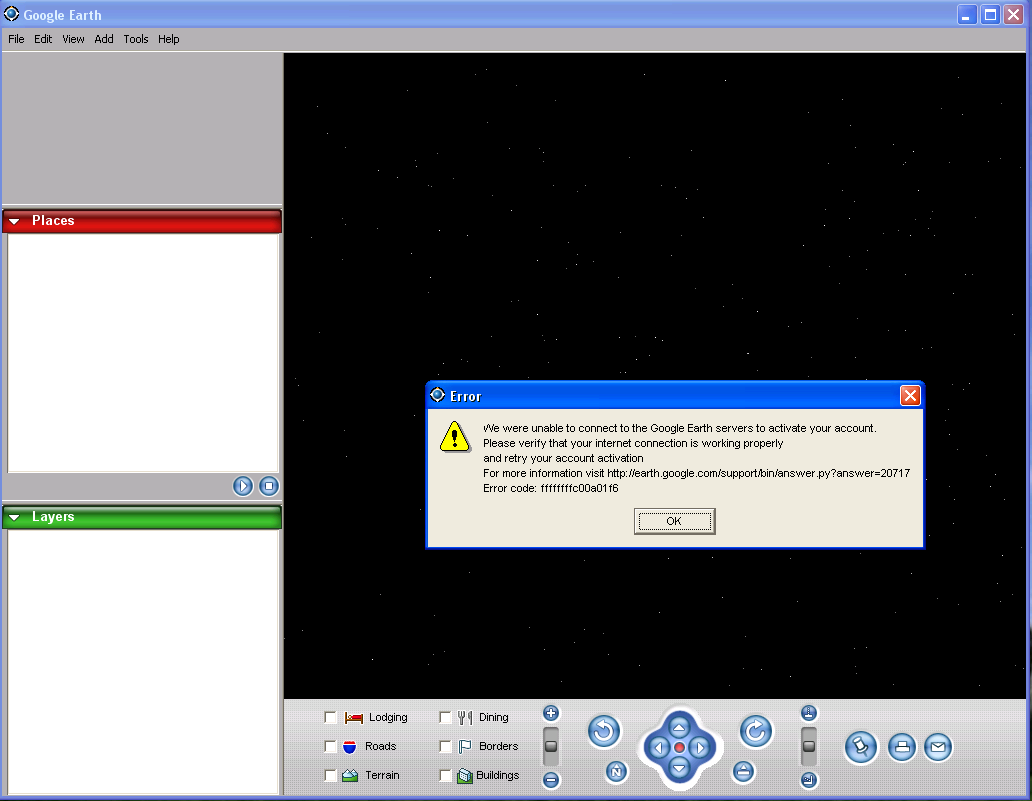Open the View menu

73,39
